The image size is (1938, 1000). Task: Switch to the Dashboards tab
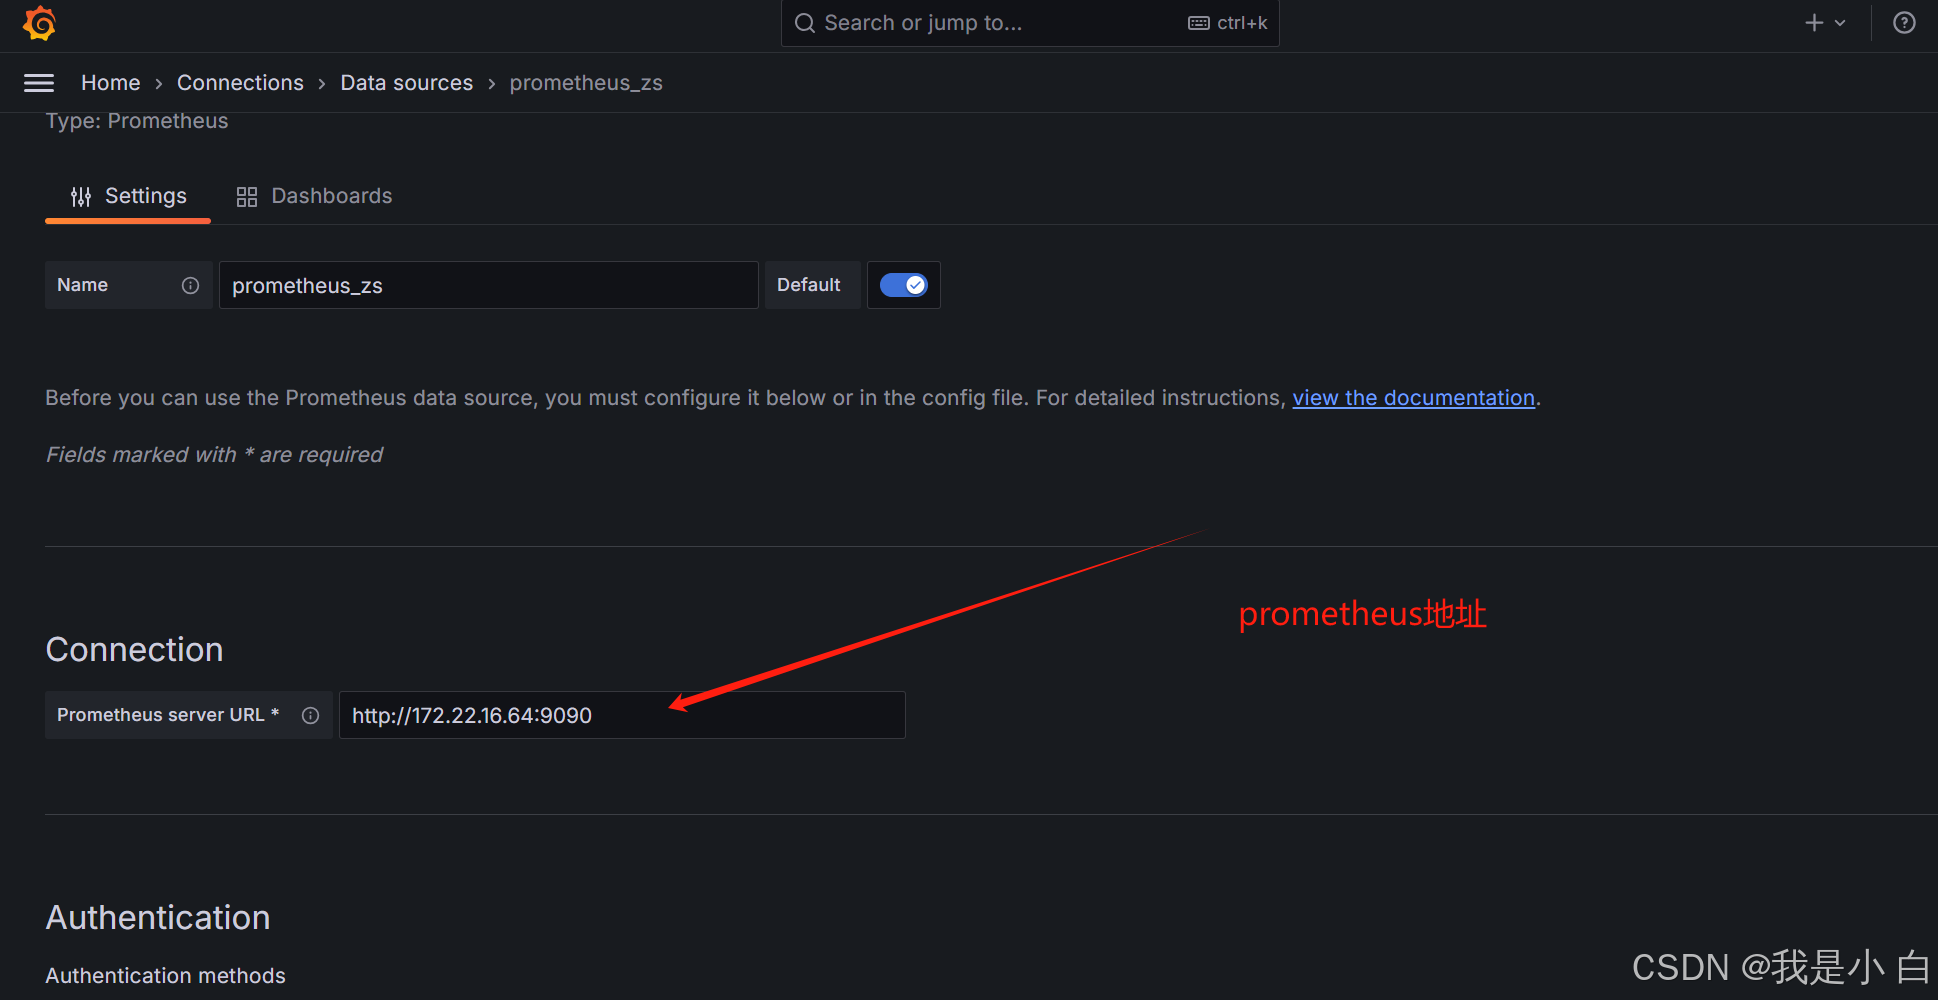314,196
